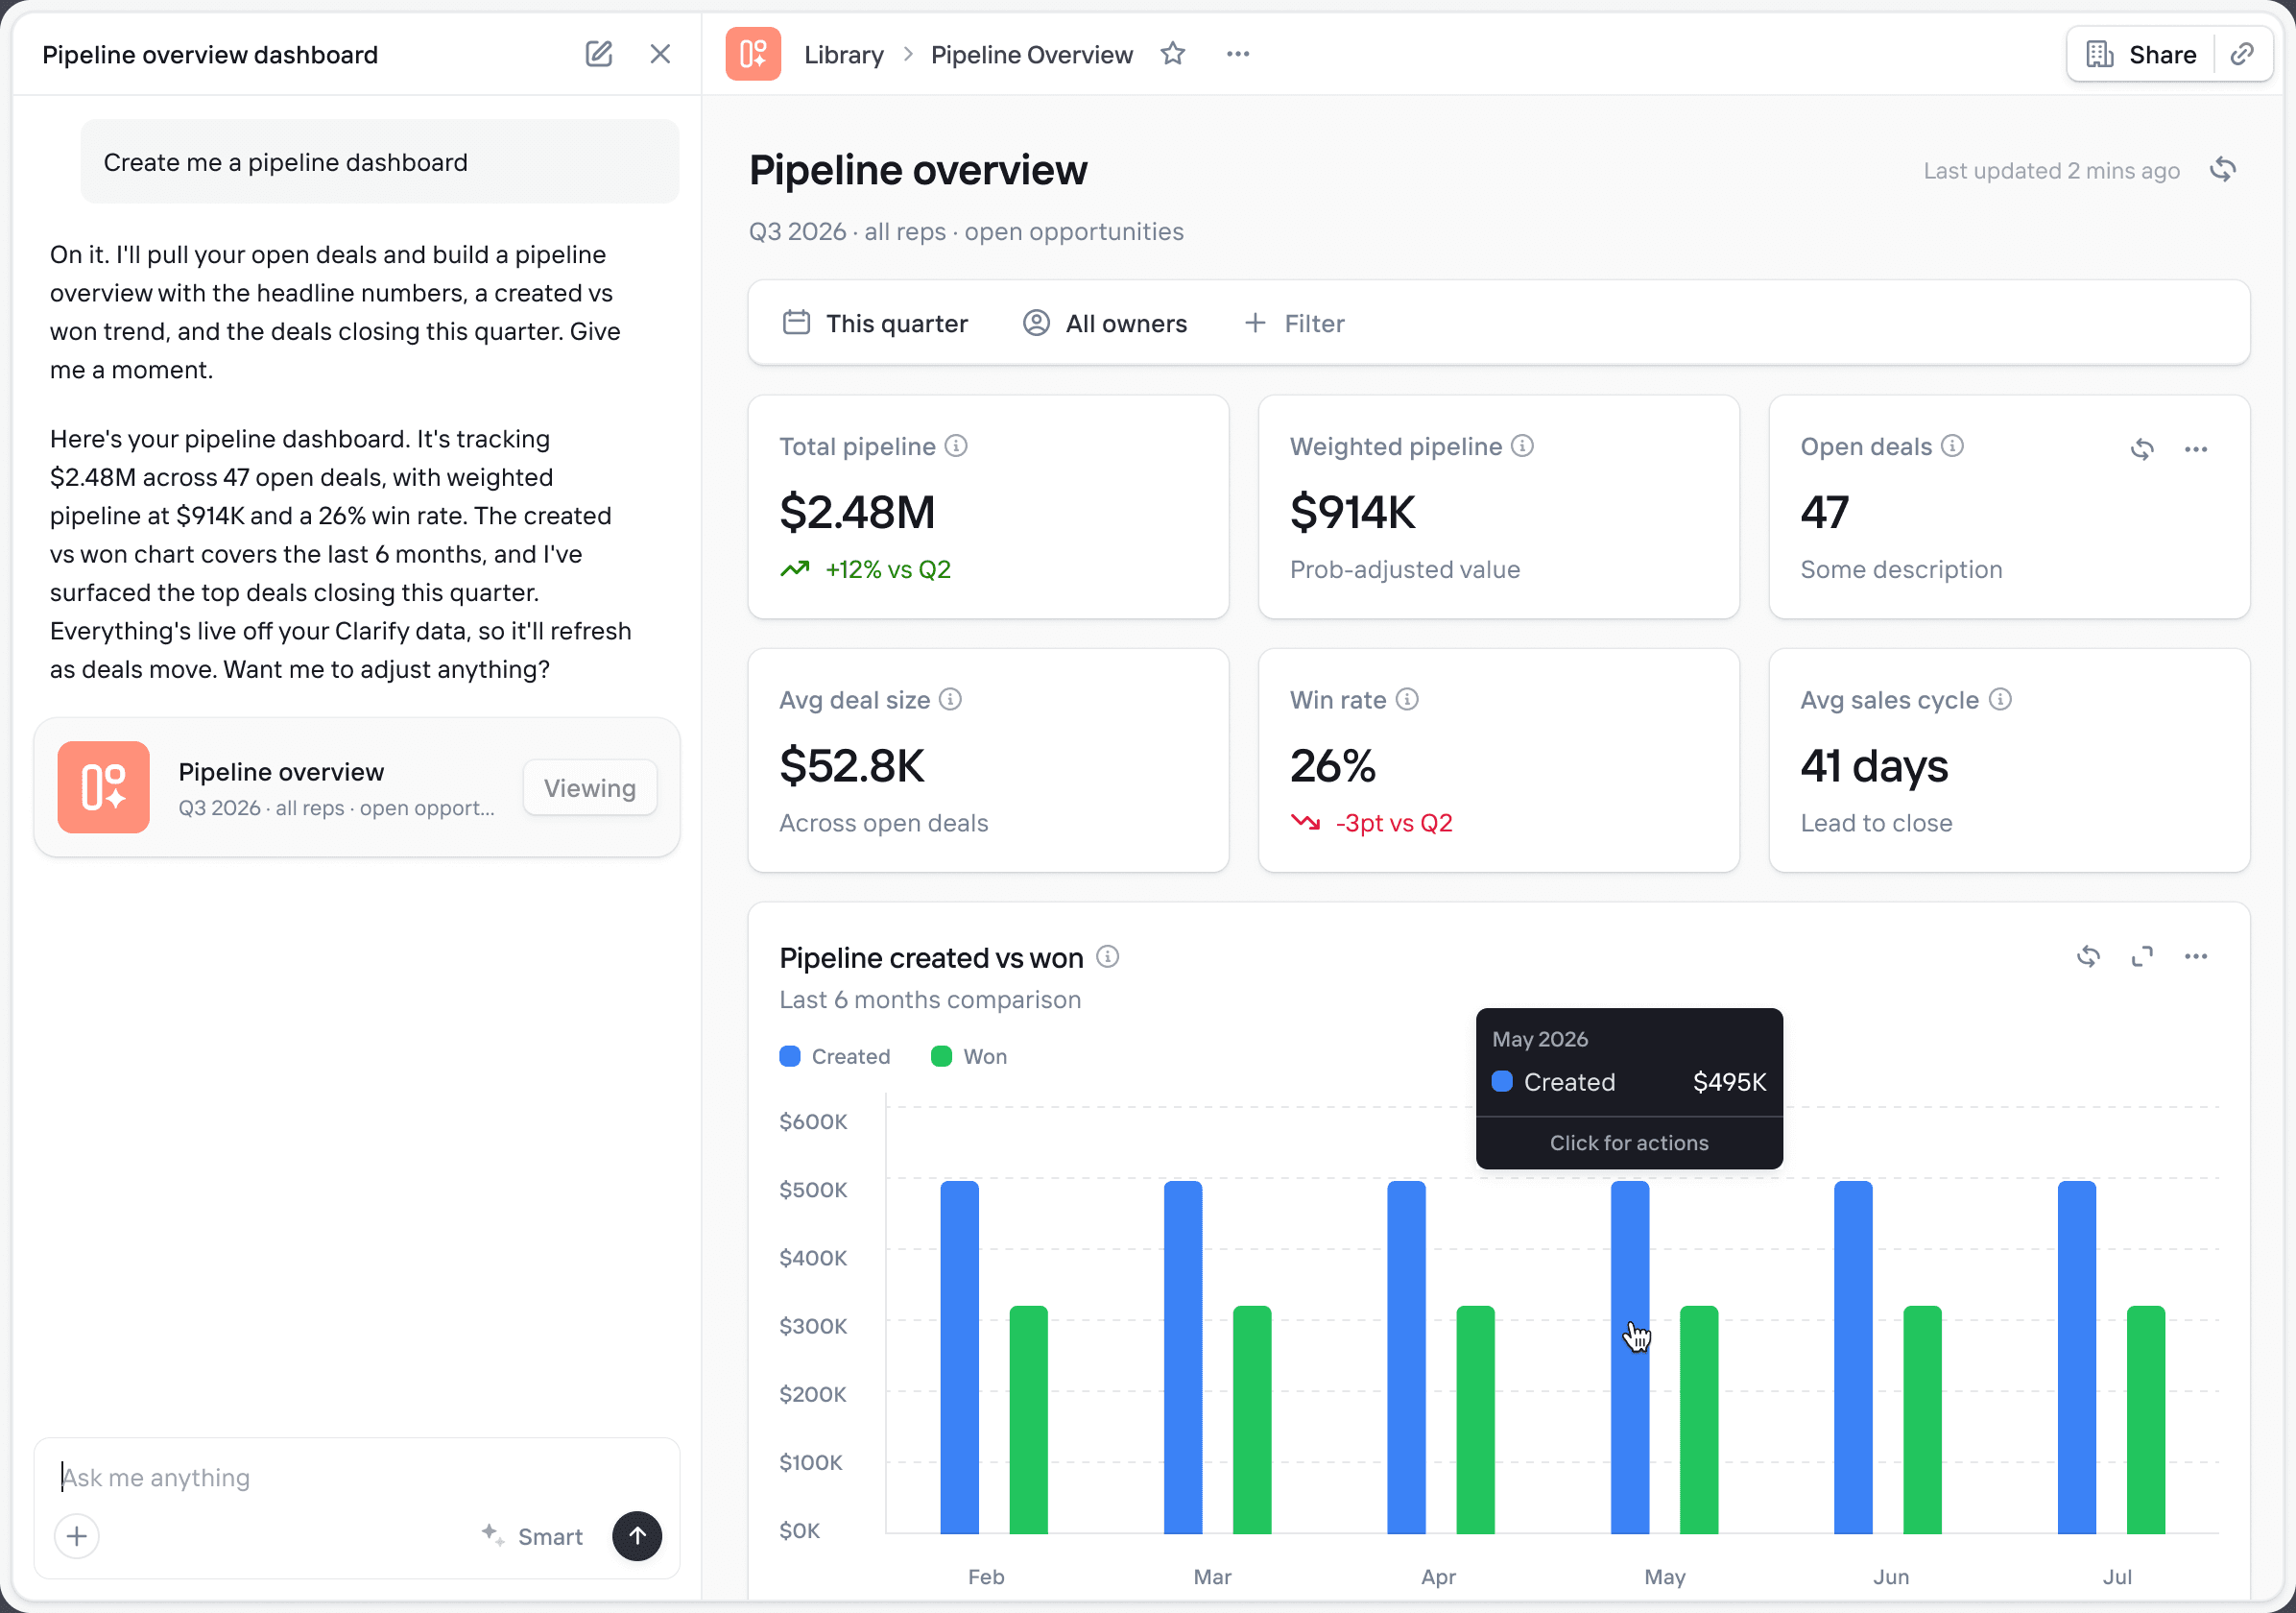Viewport: 2296px width, 1613px height.
Task: Click the $914K weighted pipeline value
Action: 1352,513
